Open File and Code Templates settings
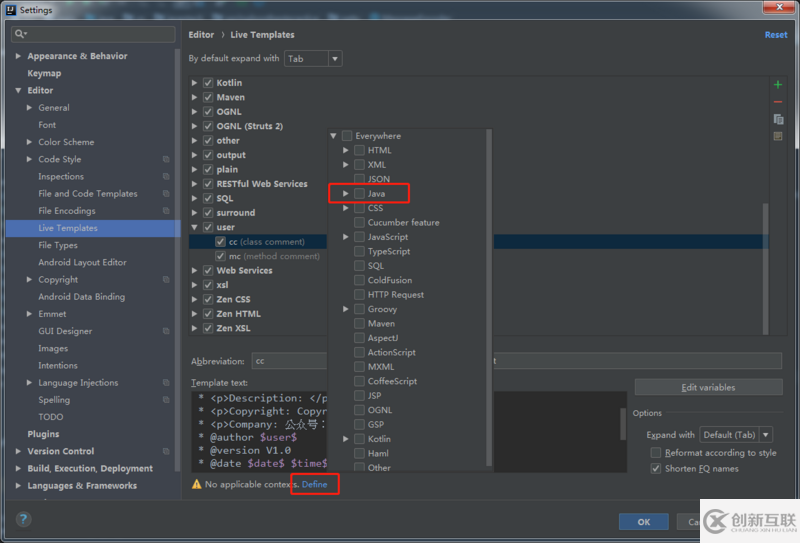The width and height of the screenshot is (800, 543). [x=88, y=194]
